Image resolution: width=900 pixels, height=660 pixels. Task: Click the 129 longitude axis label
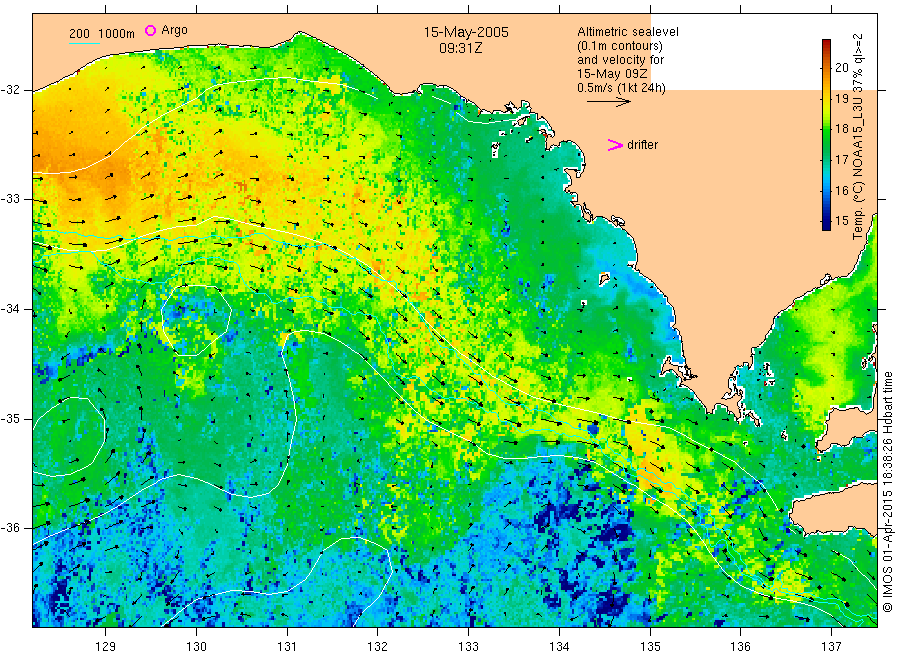click(106, 647)
